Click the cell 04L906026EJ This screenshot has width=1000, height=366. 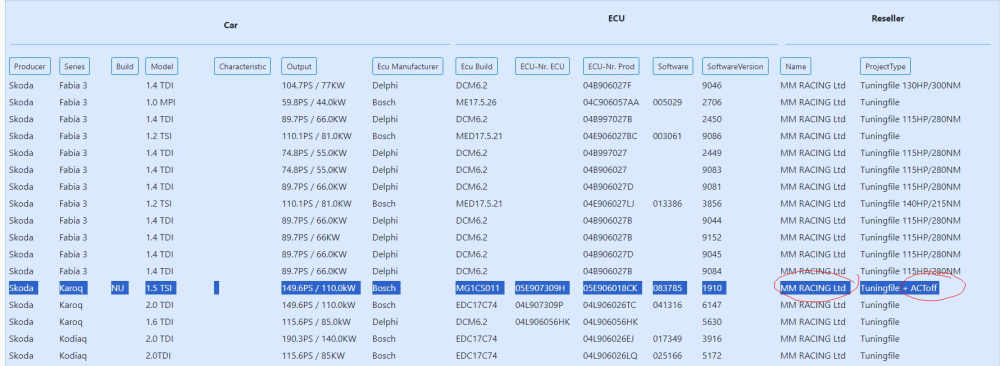click(x=609, y=339)
